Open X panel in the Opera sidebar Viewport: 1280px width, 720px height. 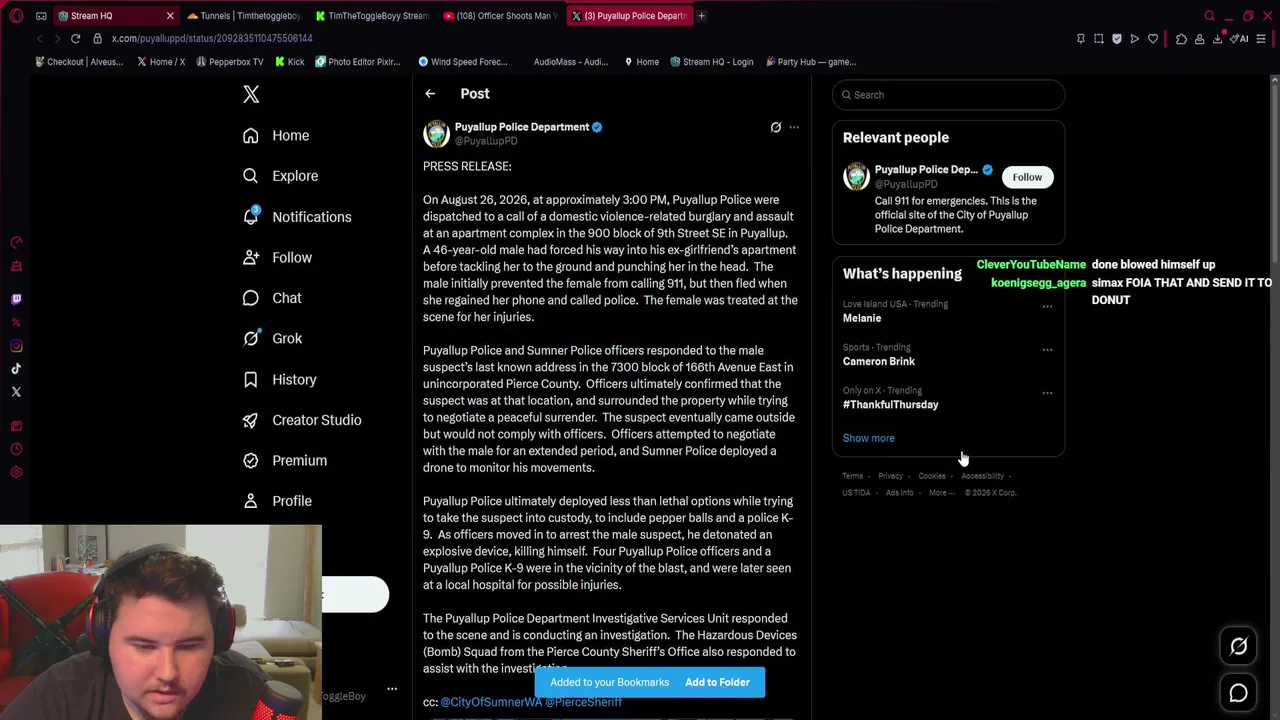pos(16,392)
